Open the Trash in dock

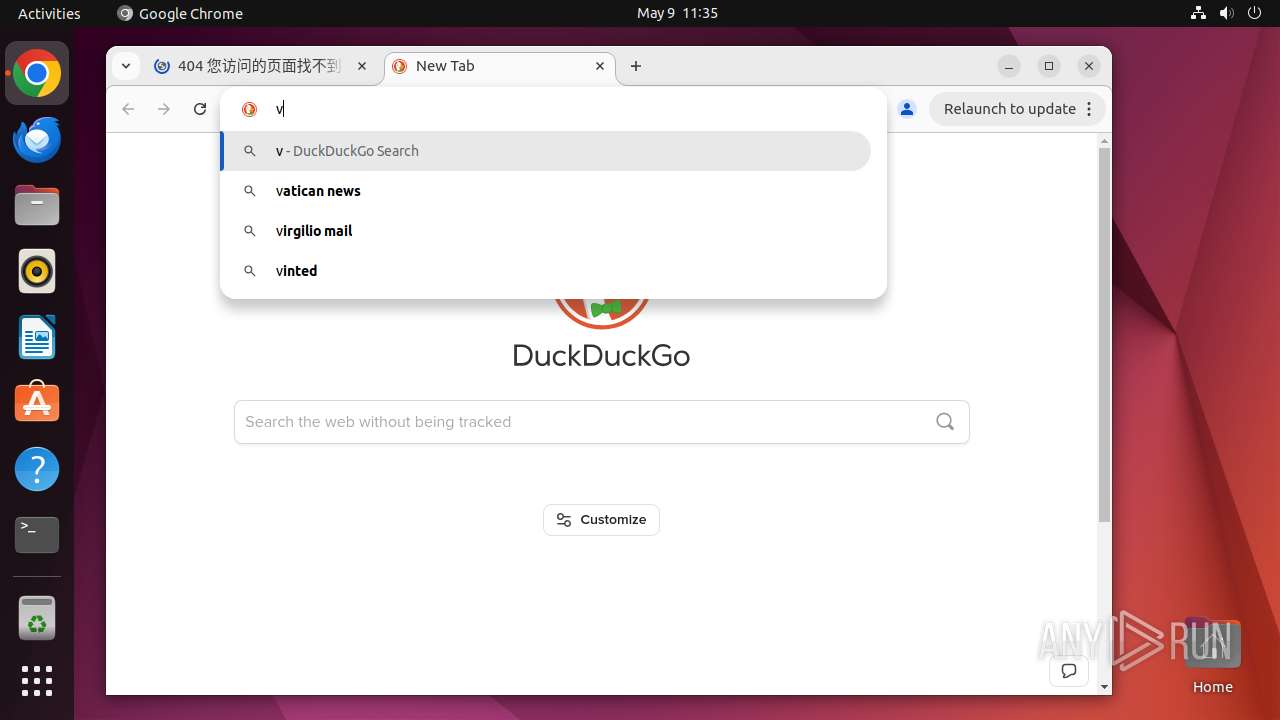pyautogui.click(x=37, y=618)
